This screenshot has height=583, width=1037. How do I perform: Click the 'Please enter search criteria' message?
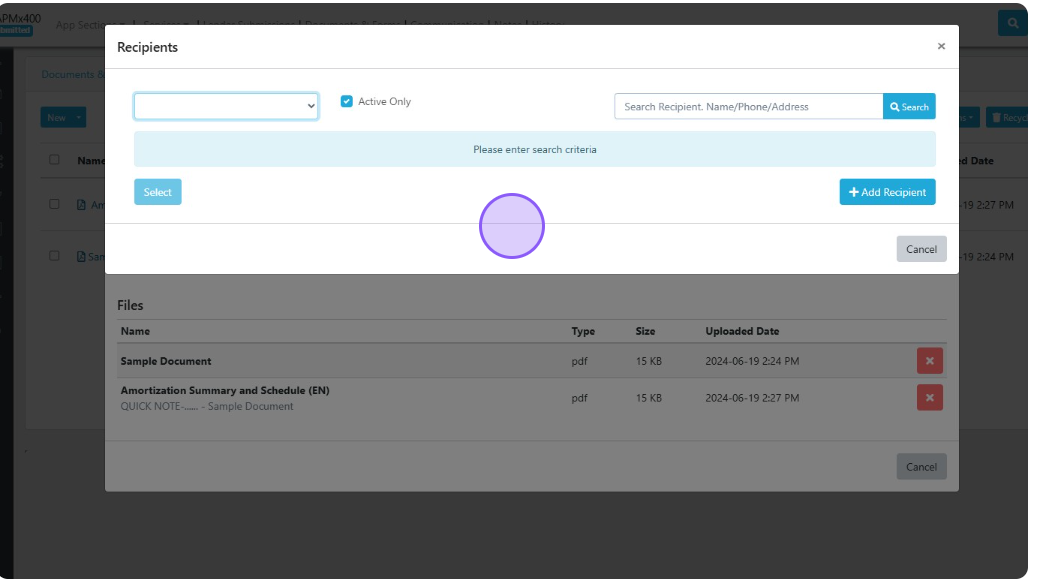[535, 149]
